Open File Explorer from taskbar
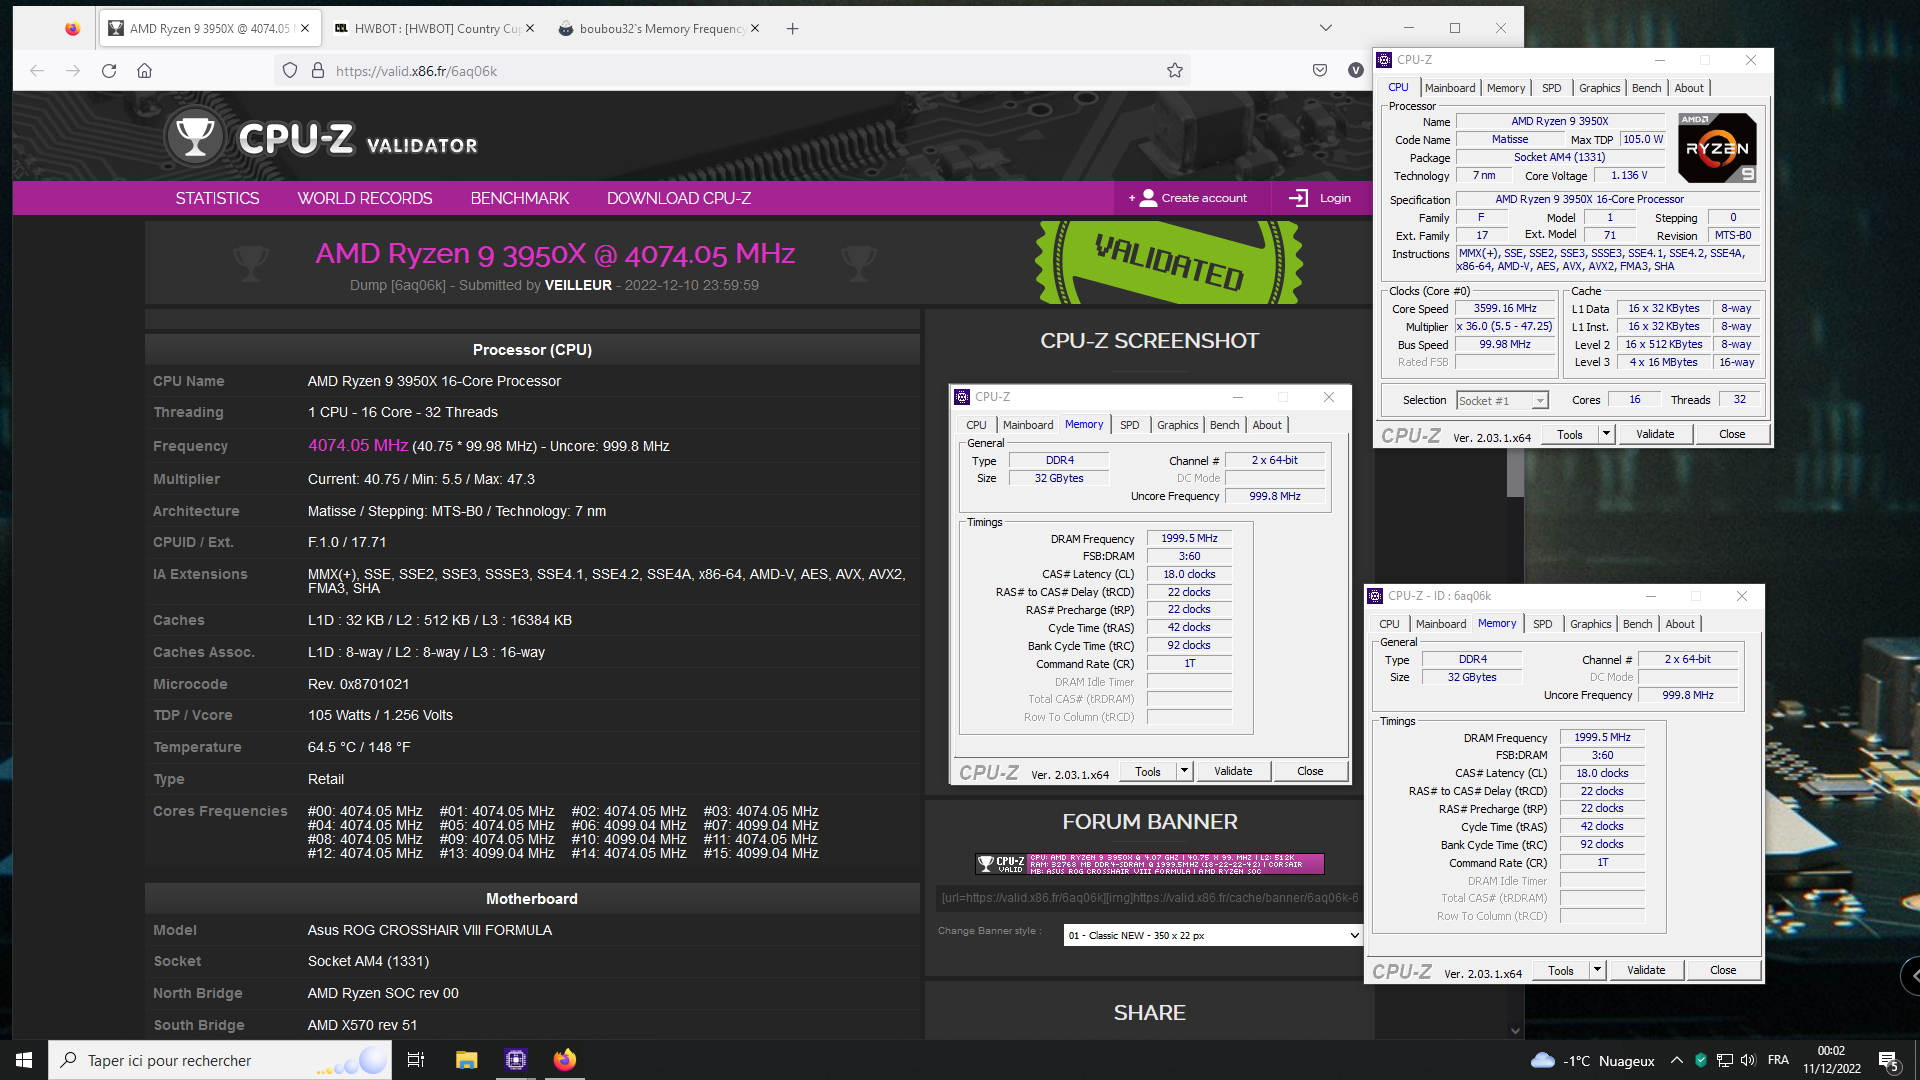1920x1080 pixels. (x=466, y=1060)
